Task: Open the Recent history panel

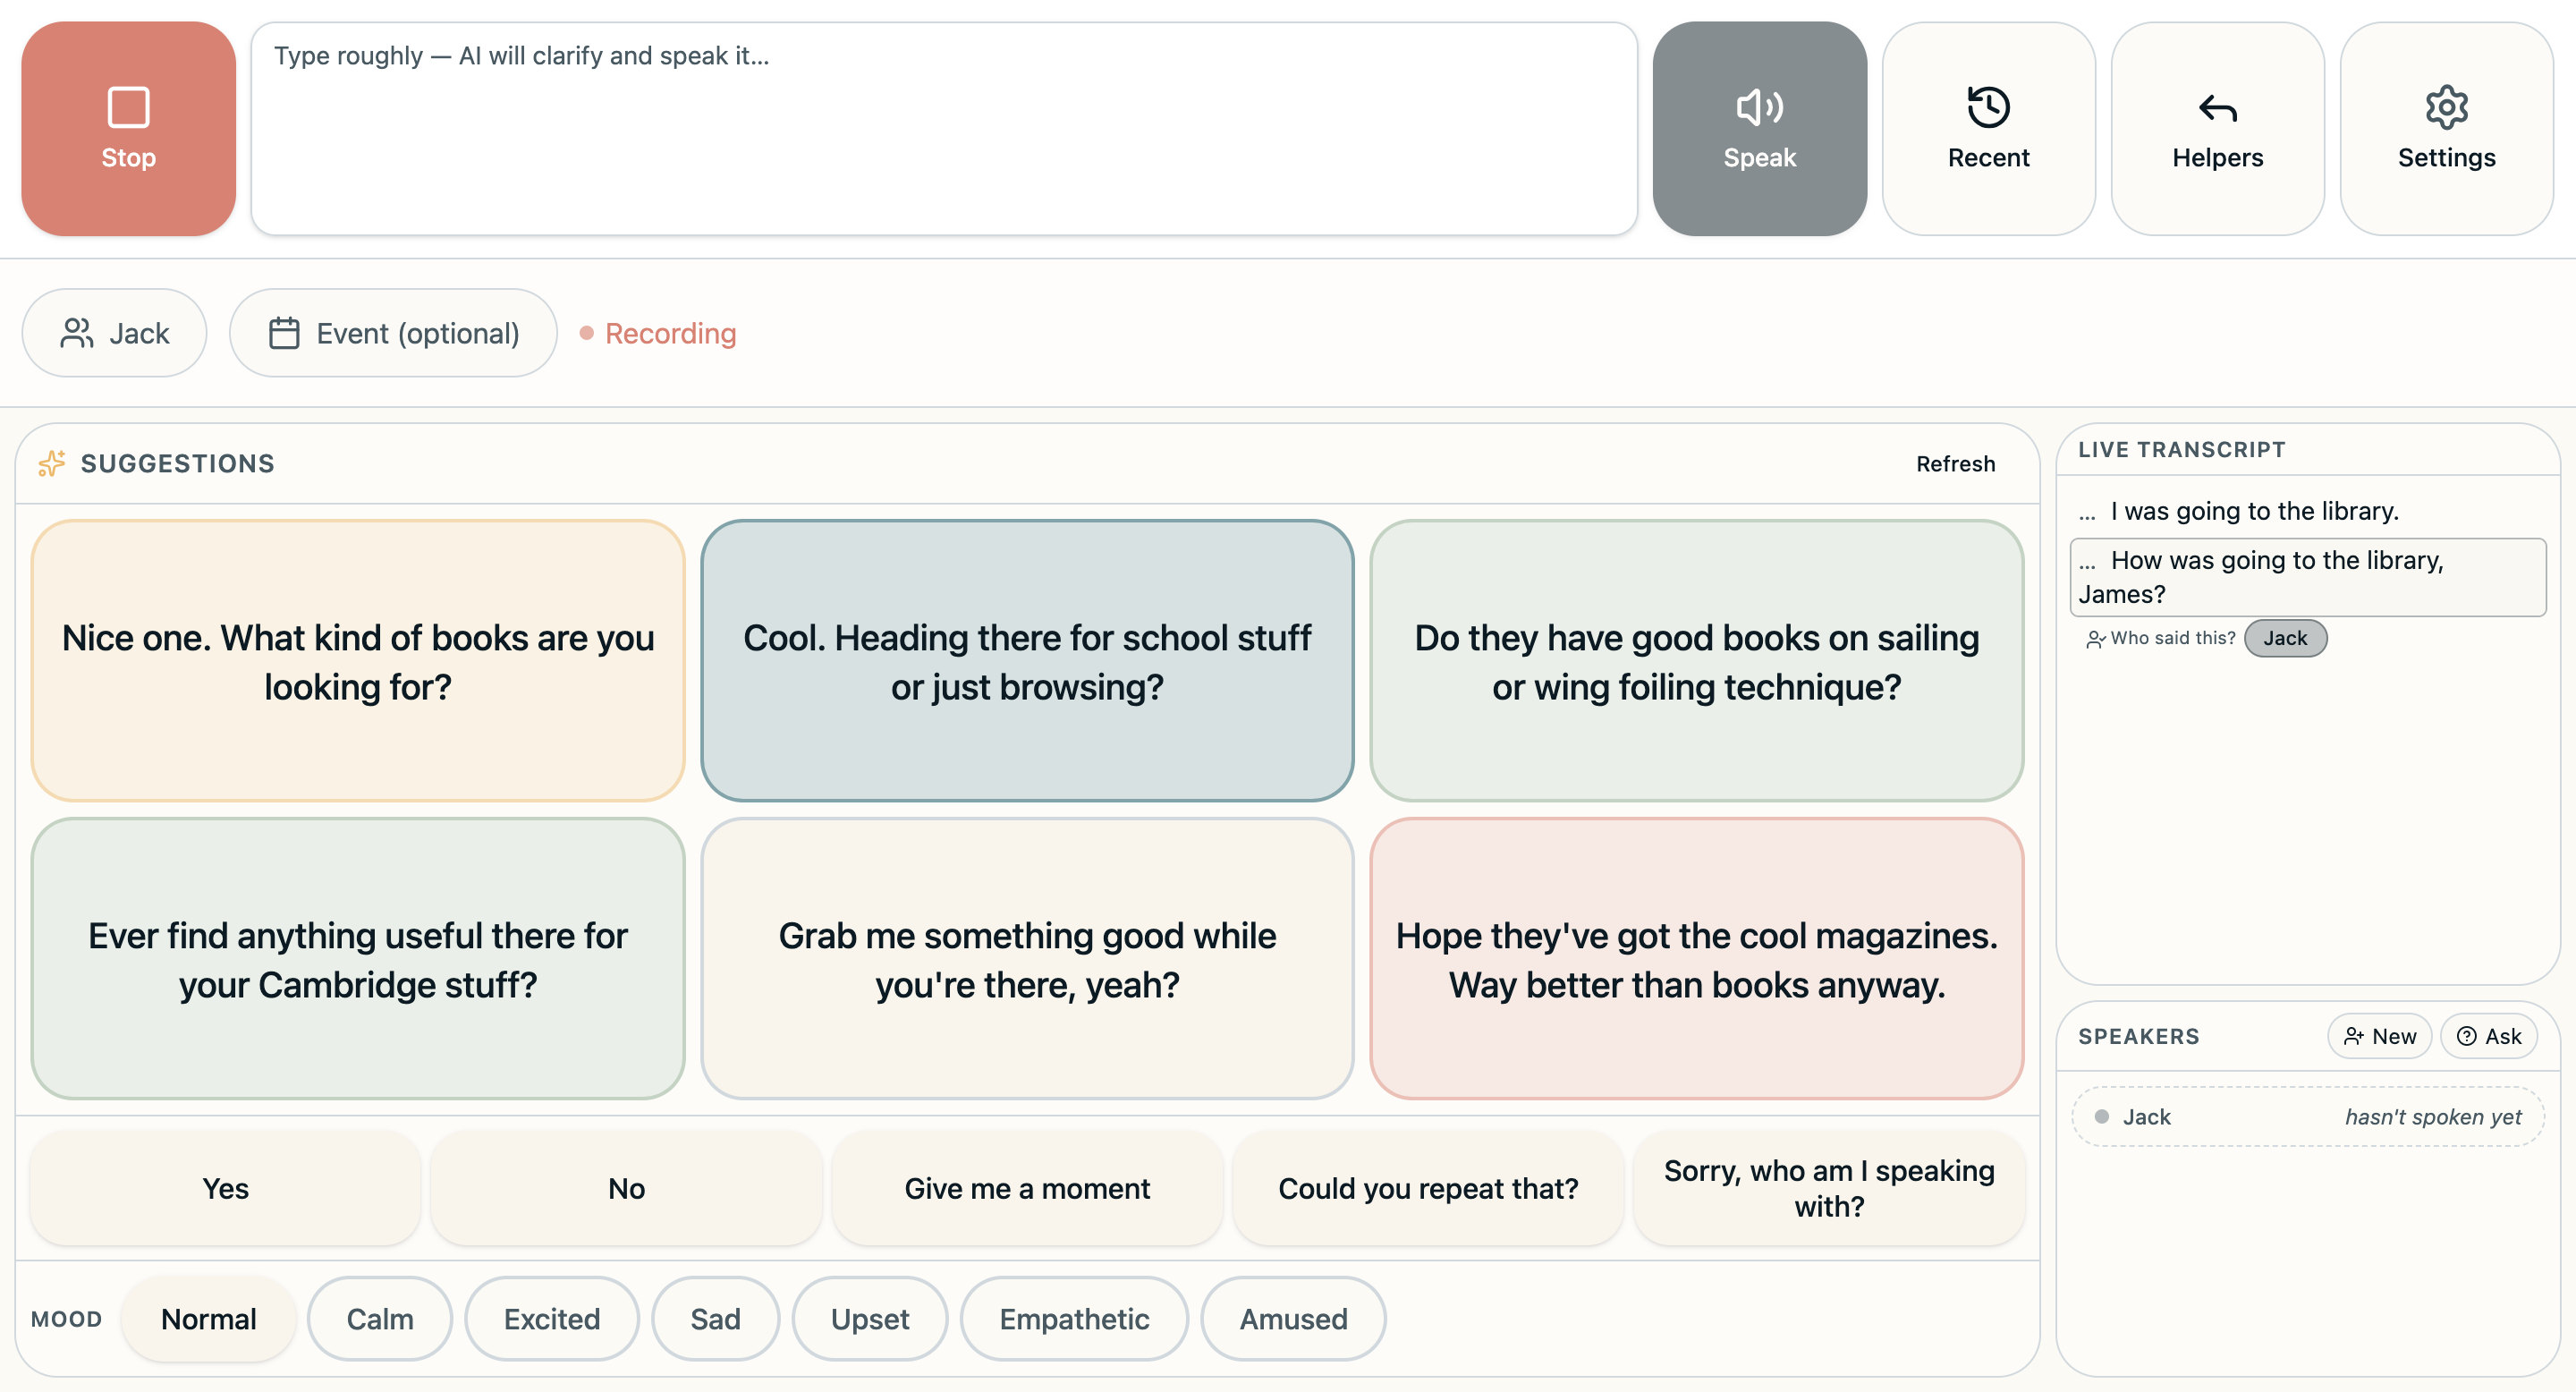Action: (1988, 129)
